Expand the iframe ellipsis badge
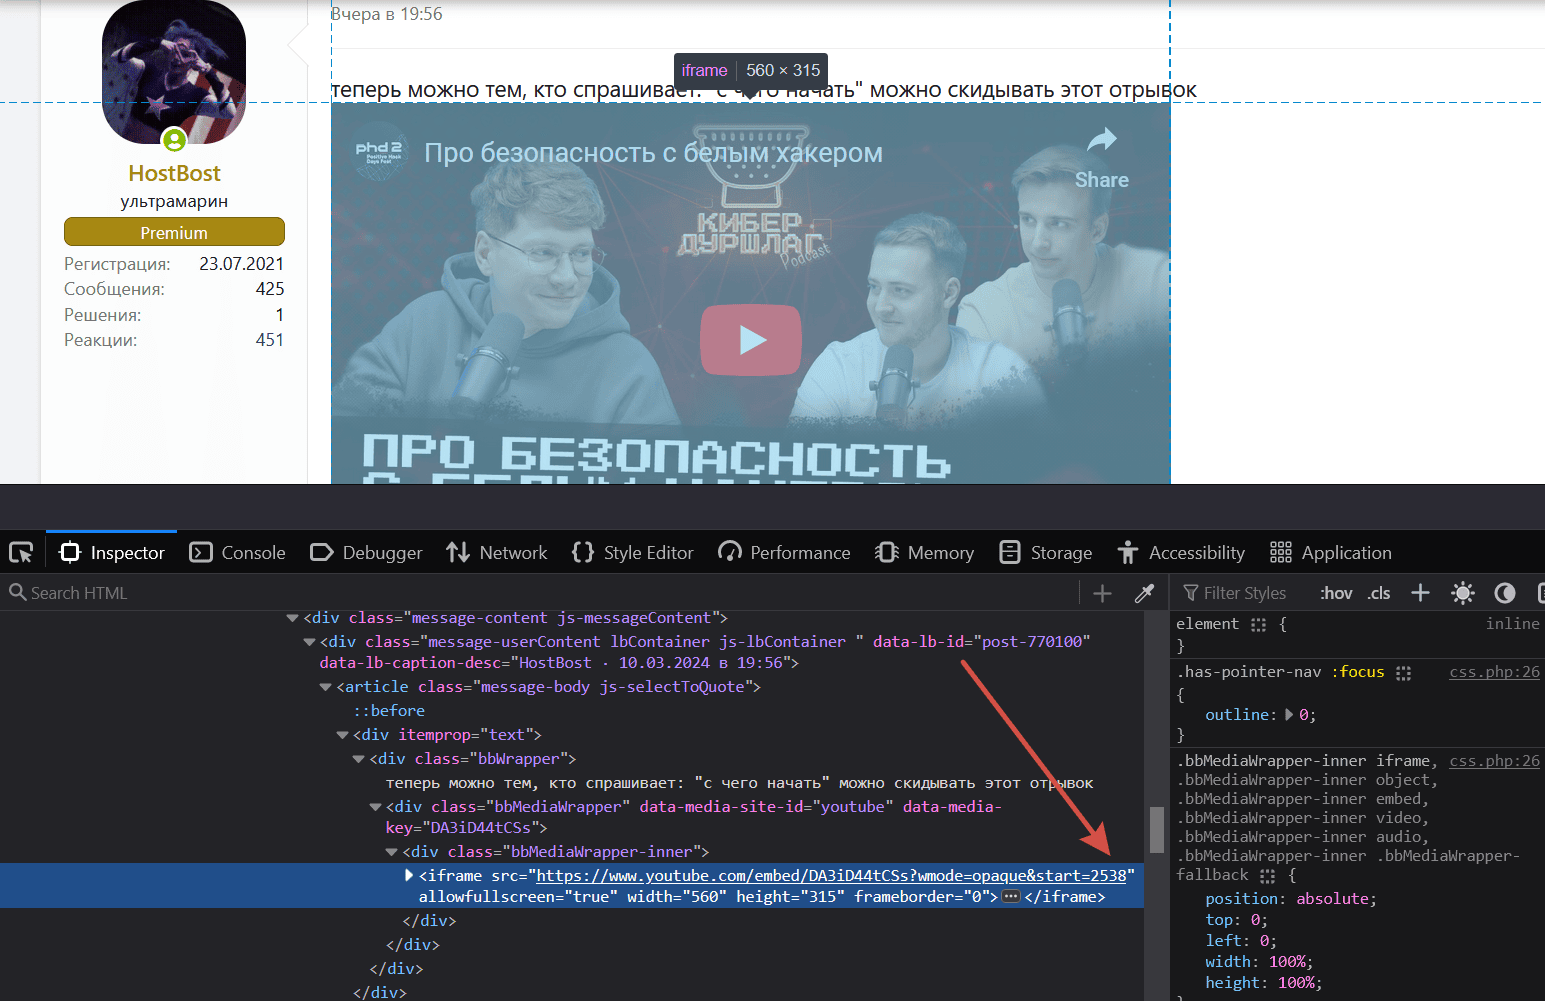1545x1001 pixels. (x=1011, y=897)
